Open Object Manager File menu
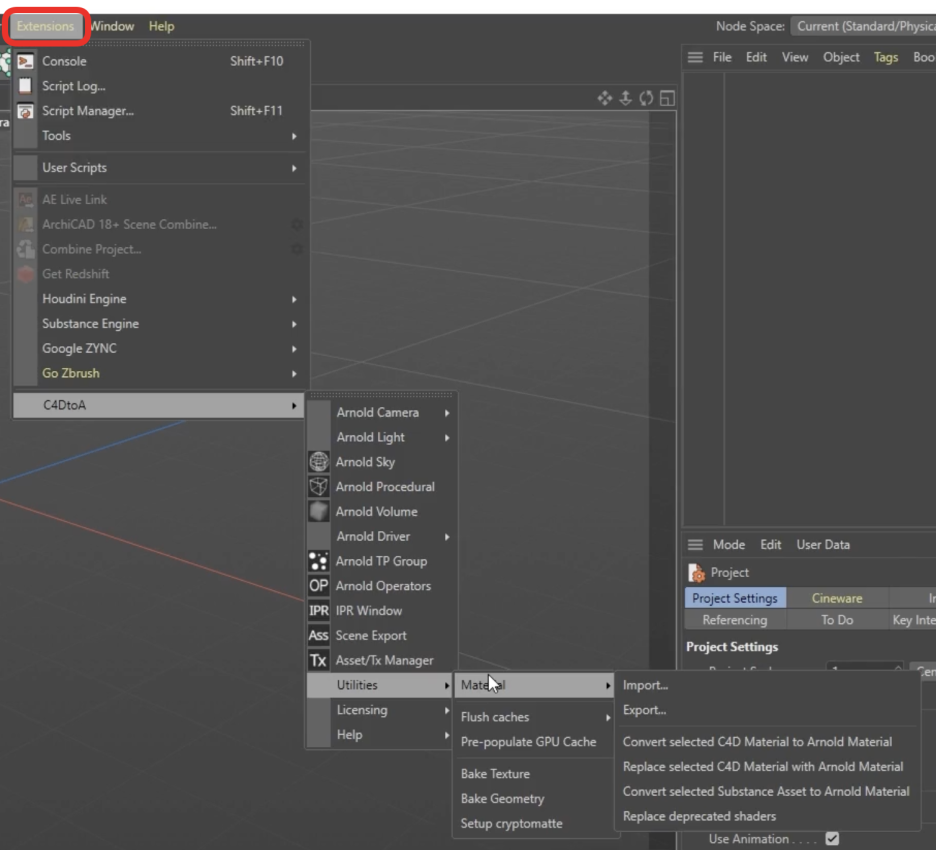 point(722,57)
